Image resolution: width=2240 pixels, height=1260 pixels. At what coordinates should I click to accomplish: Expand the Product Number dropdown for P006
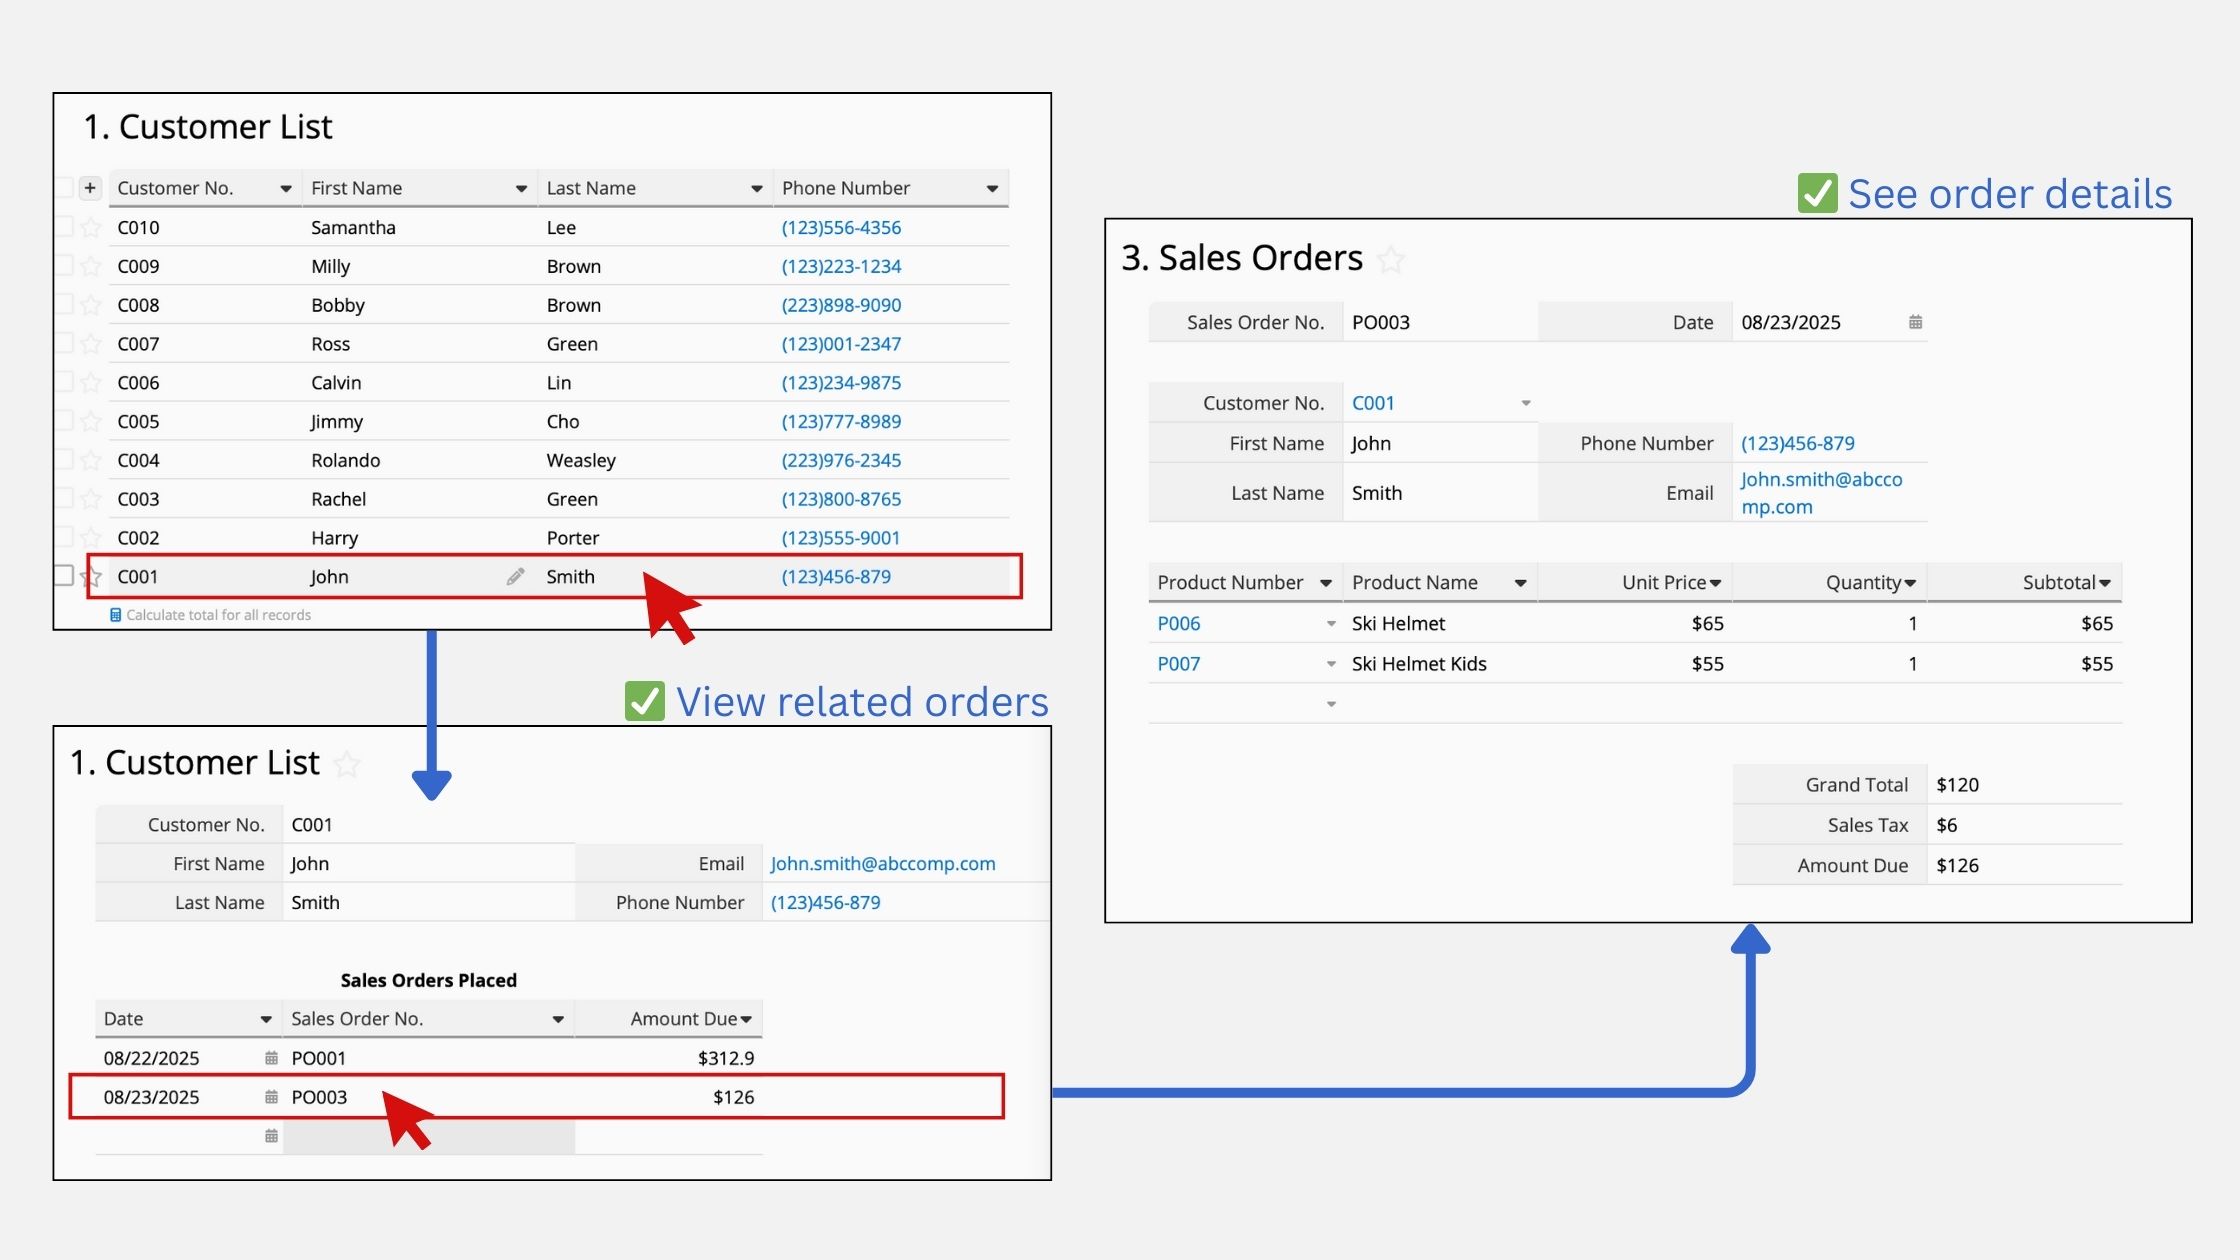[1330, 623]
